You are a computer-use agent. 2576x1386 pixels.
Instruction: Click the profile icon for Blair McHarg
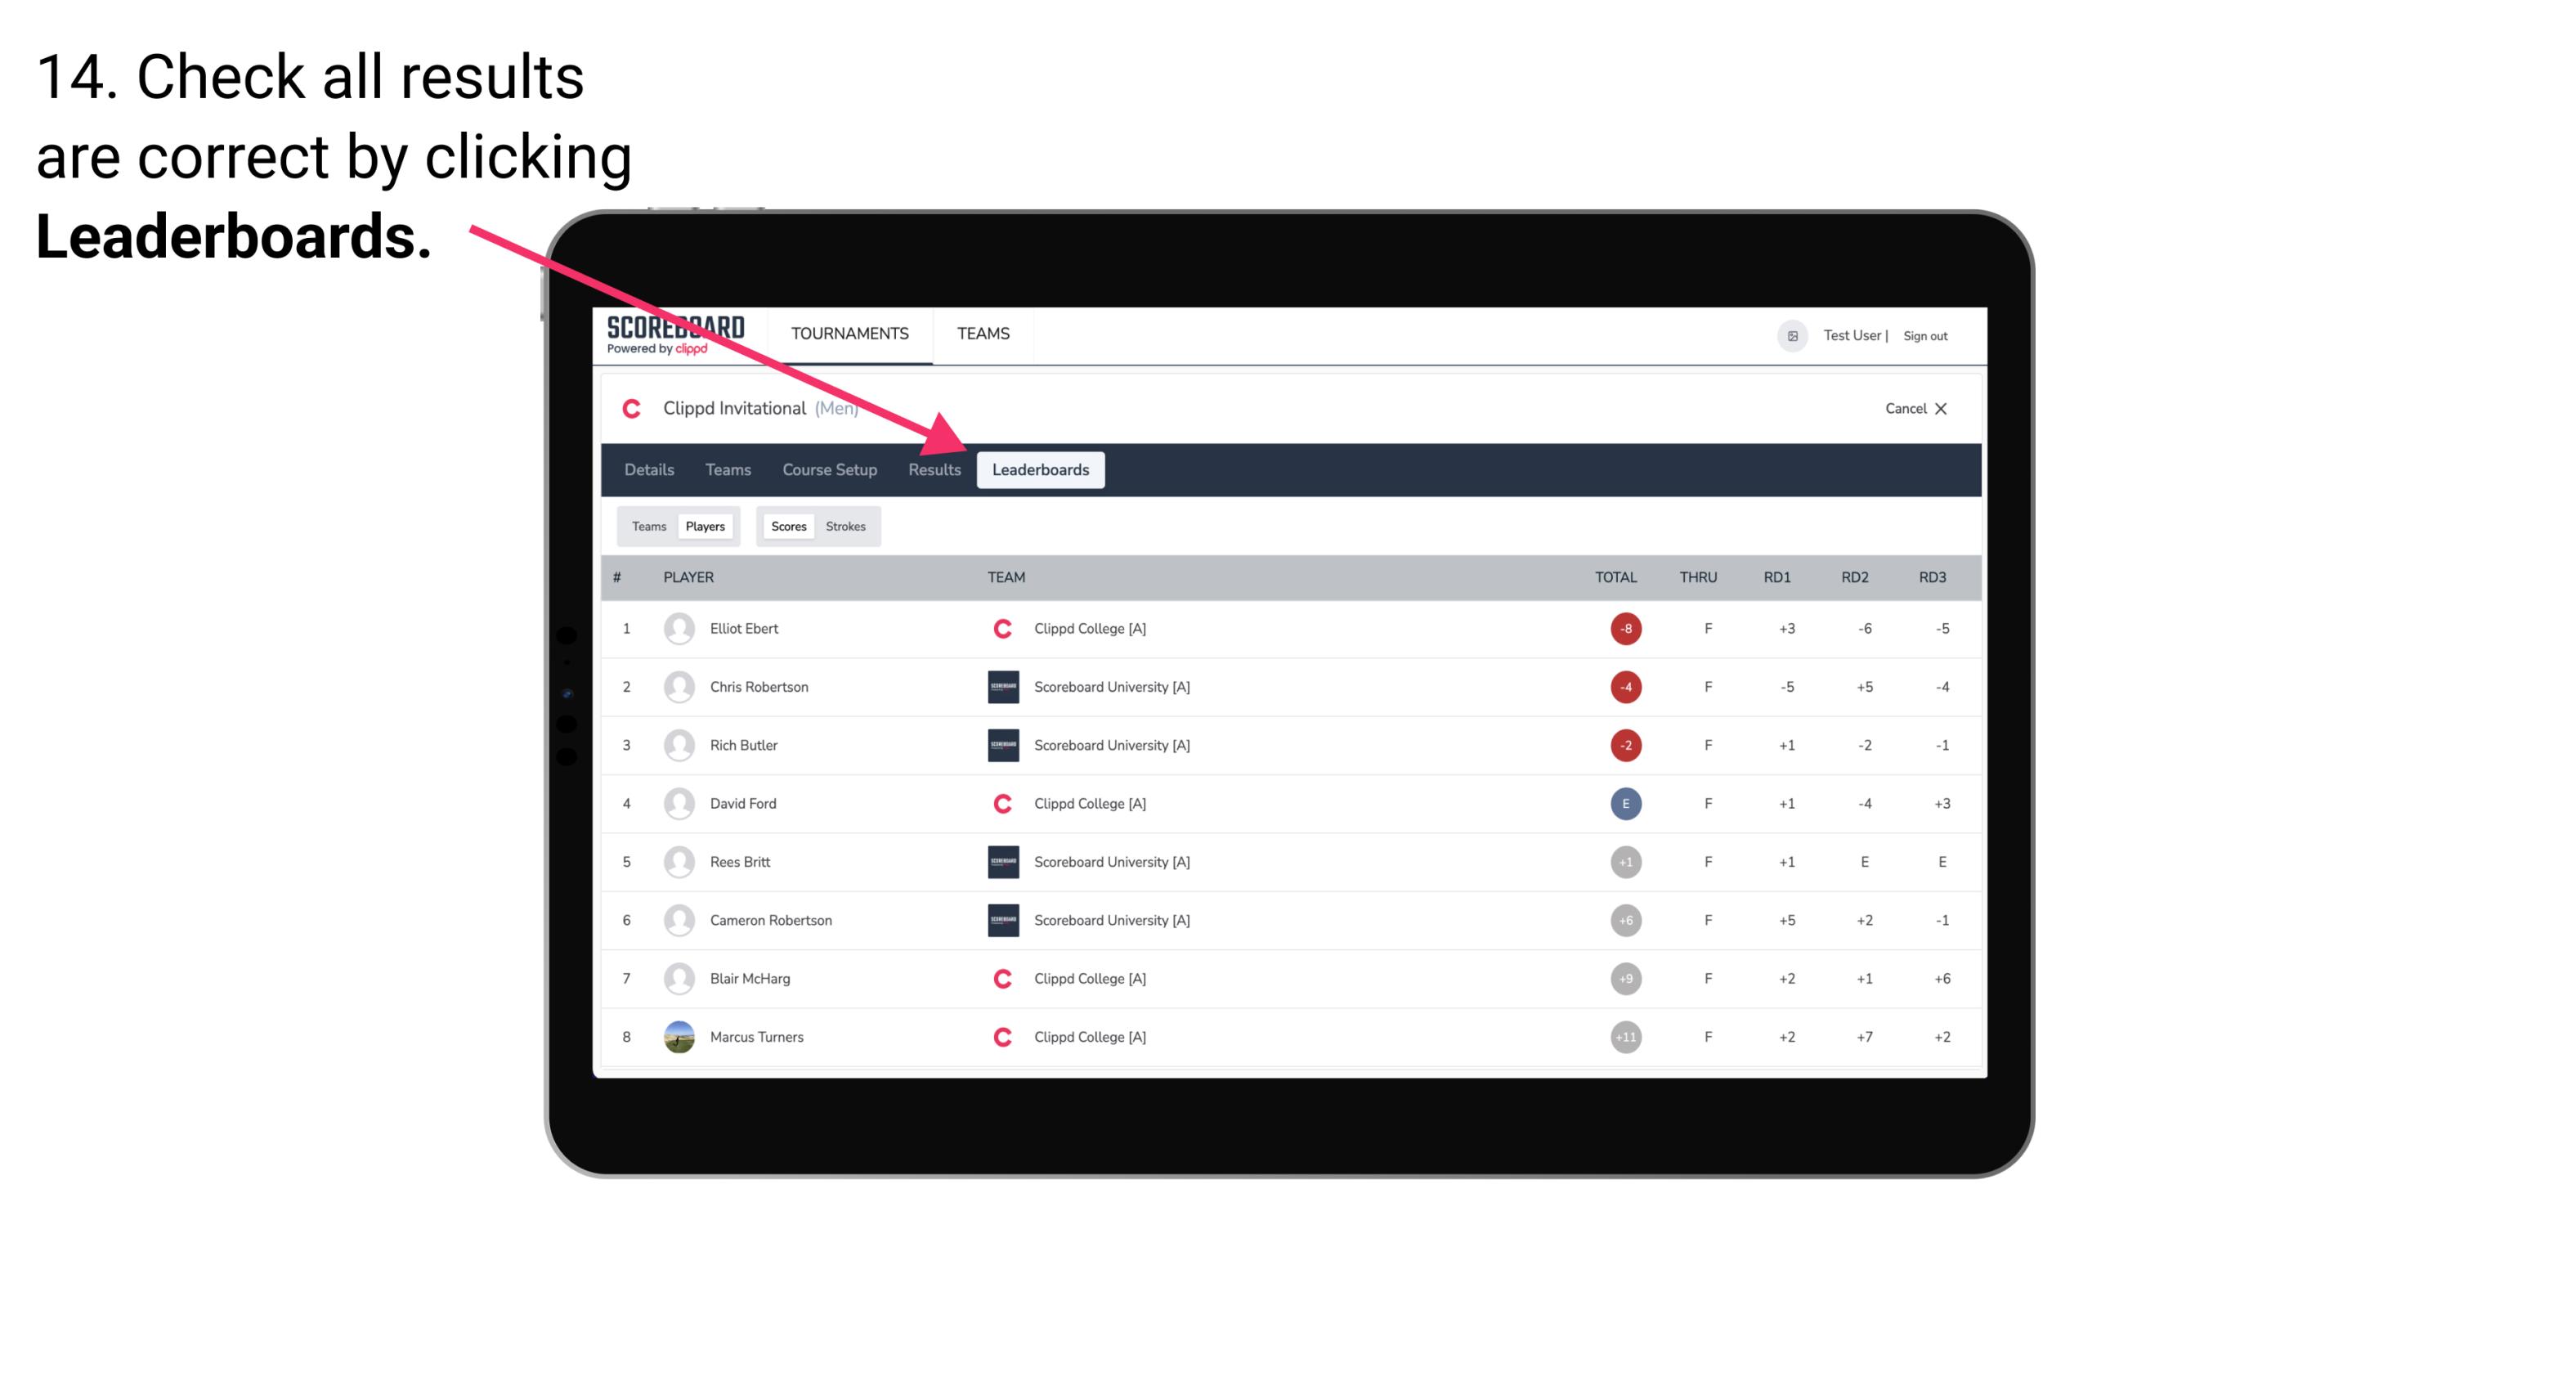(x=677, y=978)
